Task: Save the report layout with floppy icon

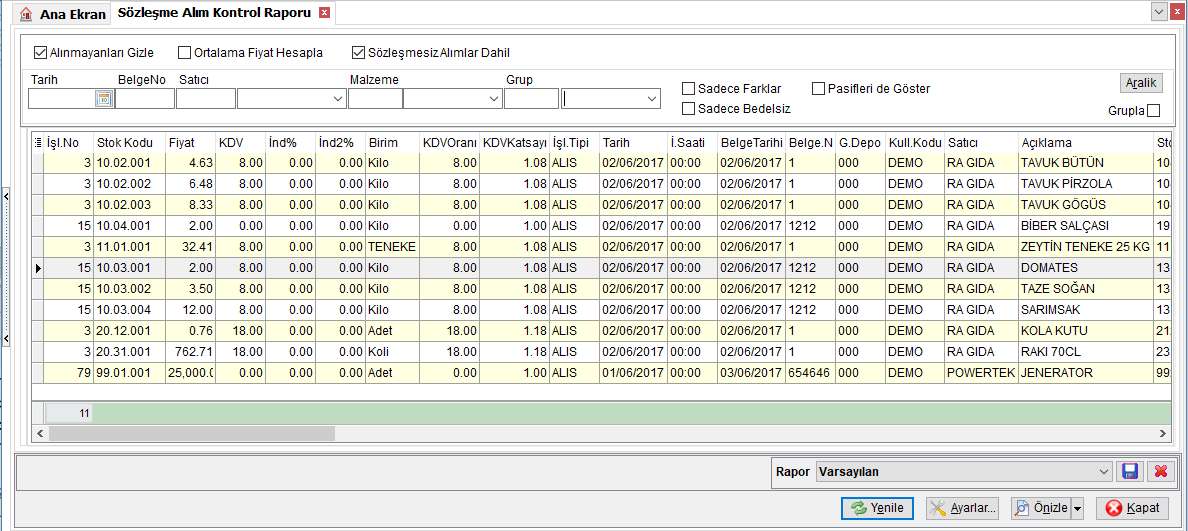Action: point(1130,471)
